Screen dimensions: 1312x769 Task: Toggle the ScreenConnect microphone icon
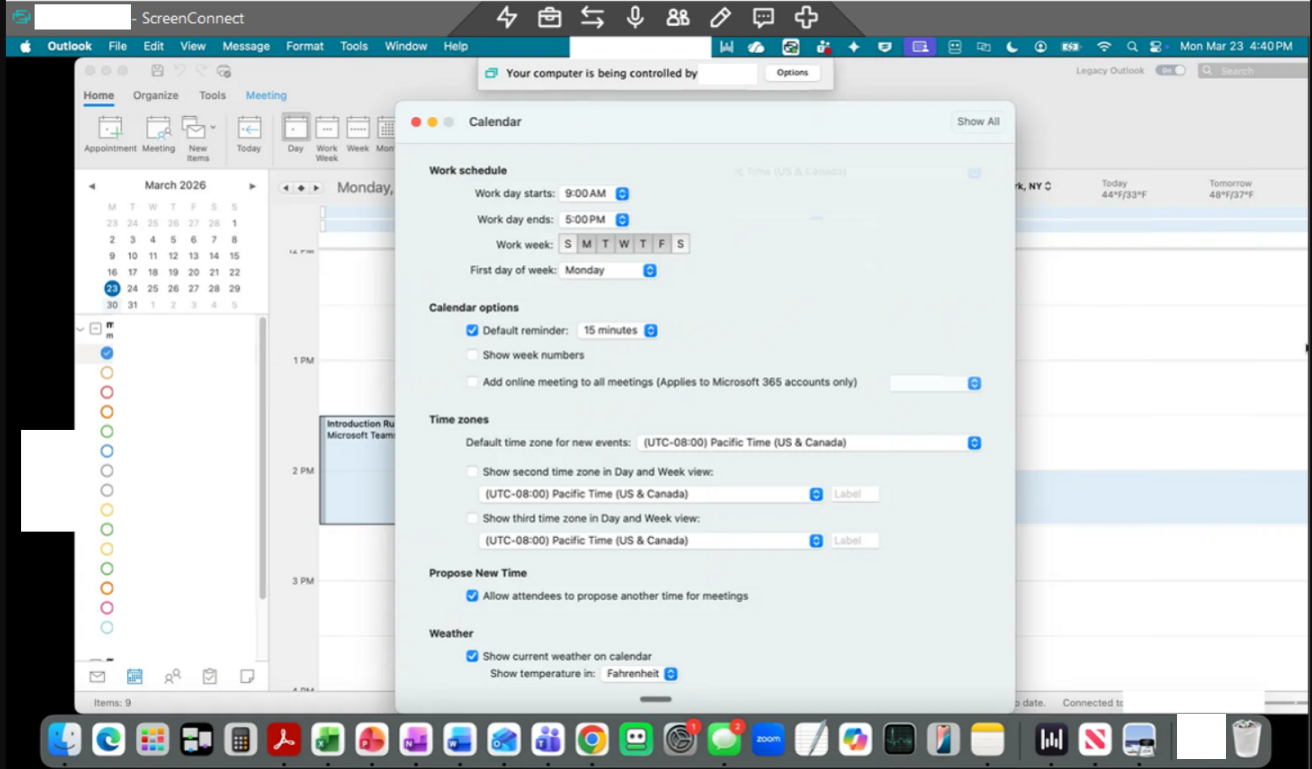(634, 17)
